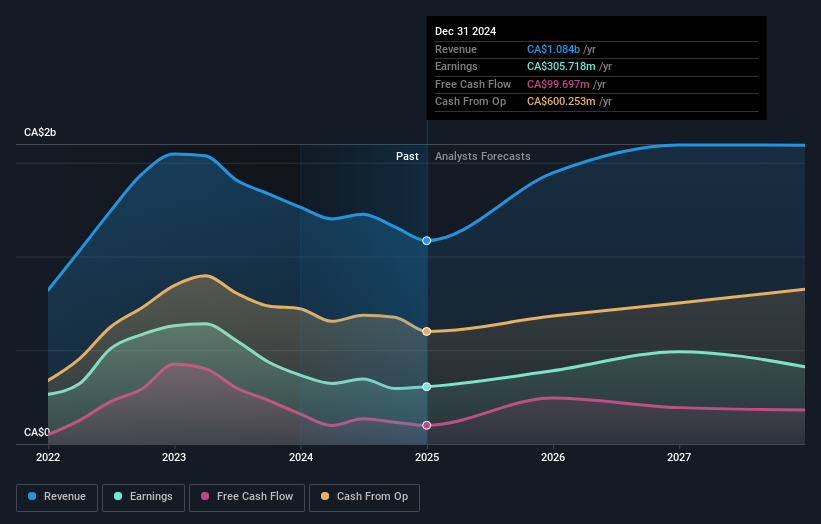The image size is (821, 524).
Task: Click the 2026 x-axis label
Action: tap(553, 458)
